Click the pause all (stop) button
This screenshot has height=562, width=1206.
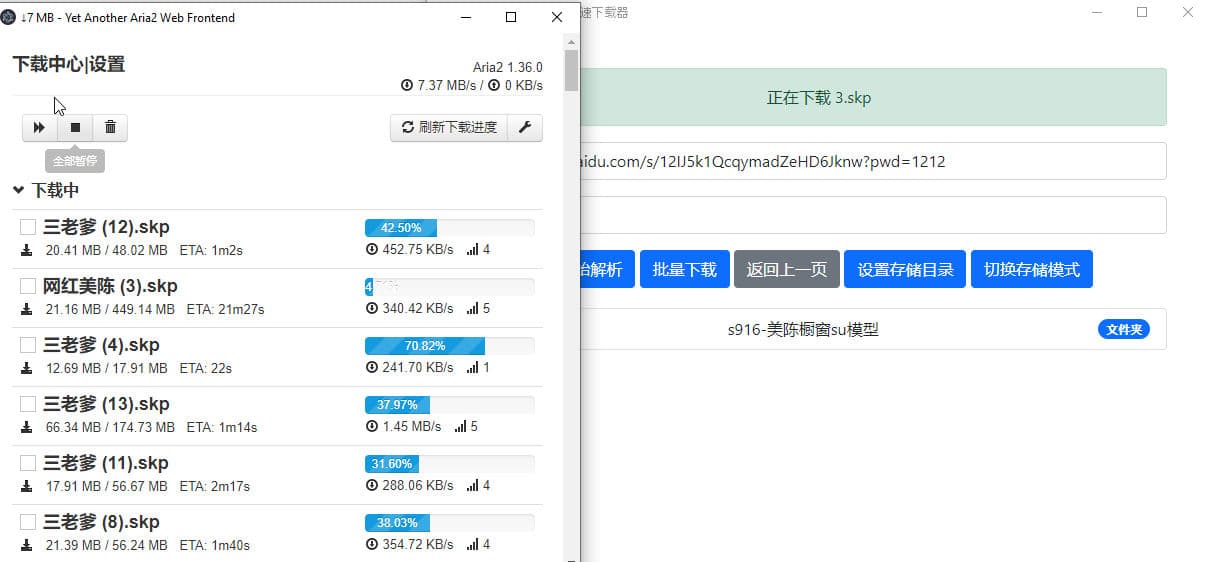tap(75, 128)
